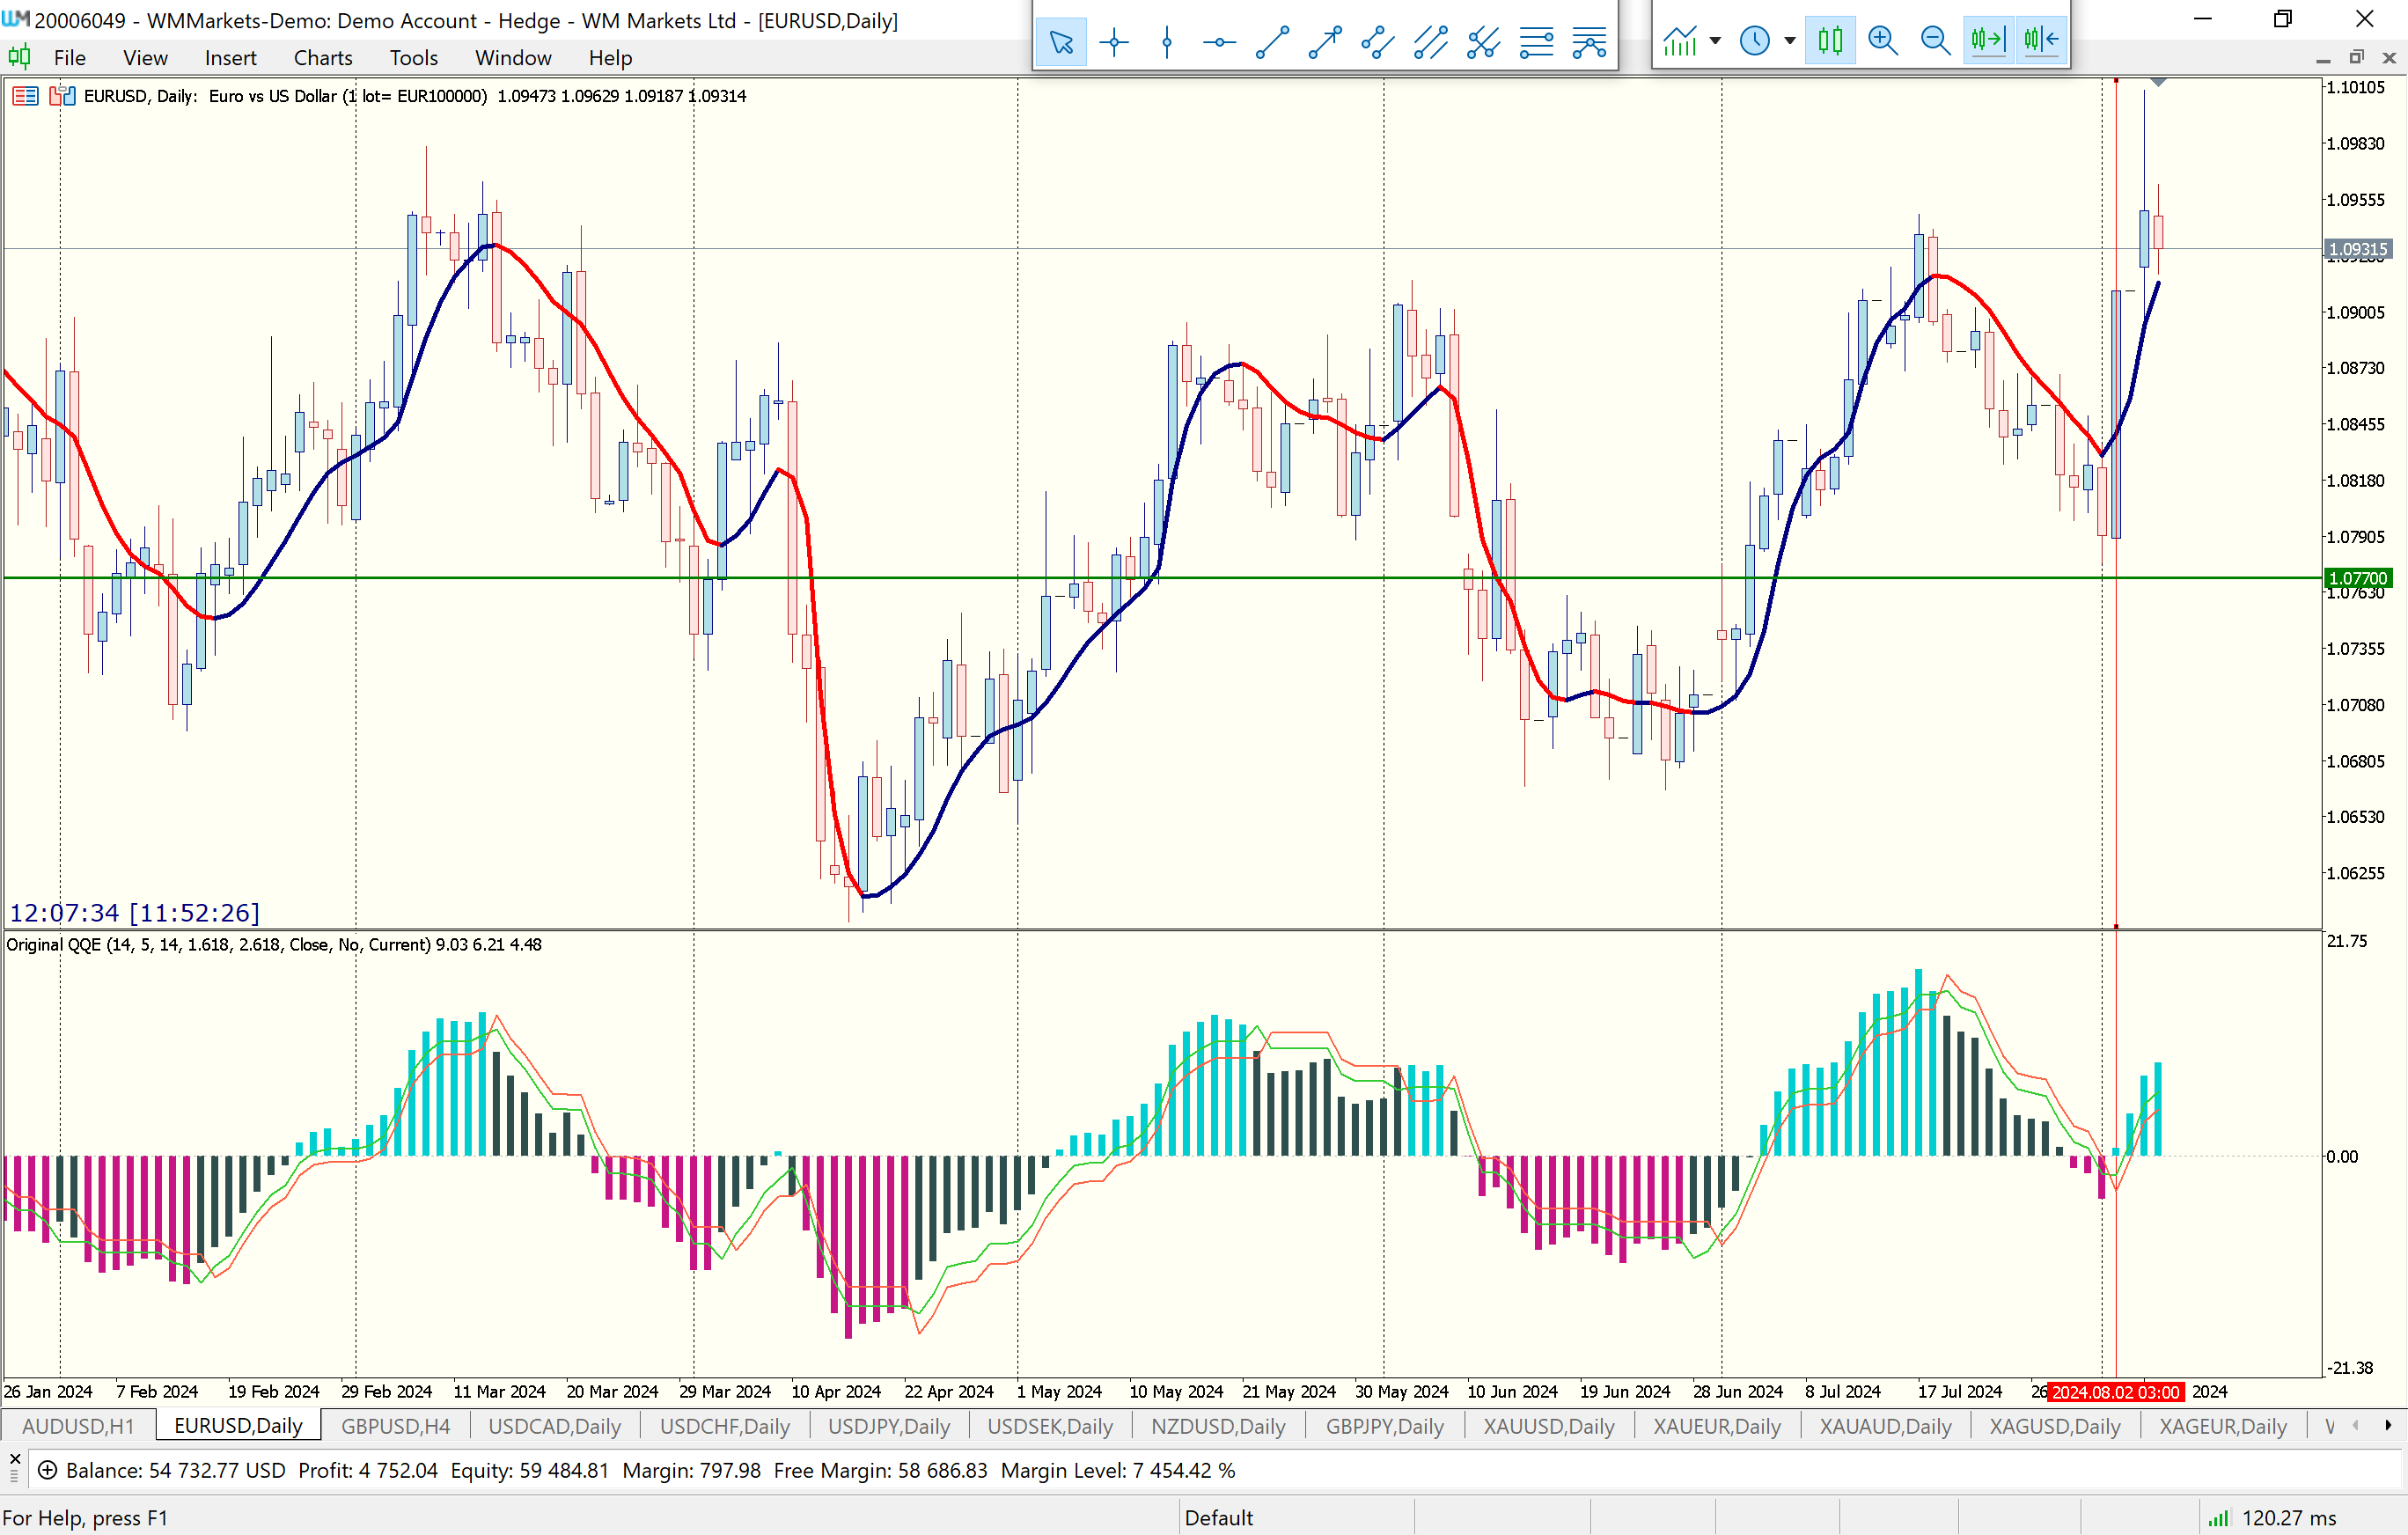Toggle chart shift from right border
Screen dimensions: 2408x1535
[x=2041, y=40]
